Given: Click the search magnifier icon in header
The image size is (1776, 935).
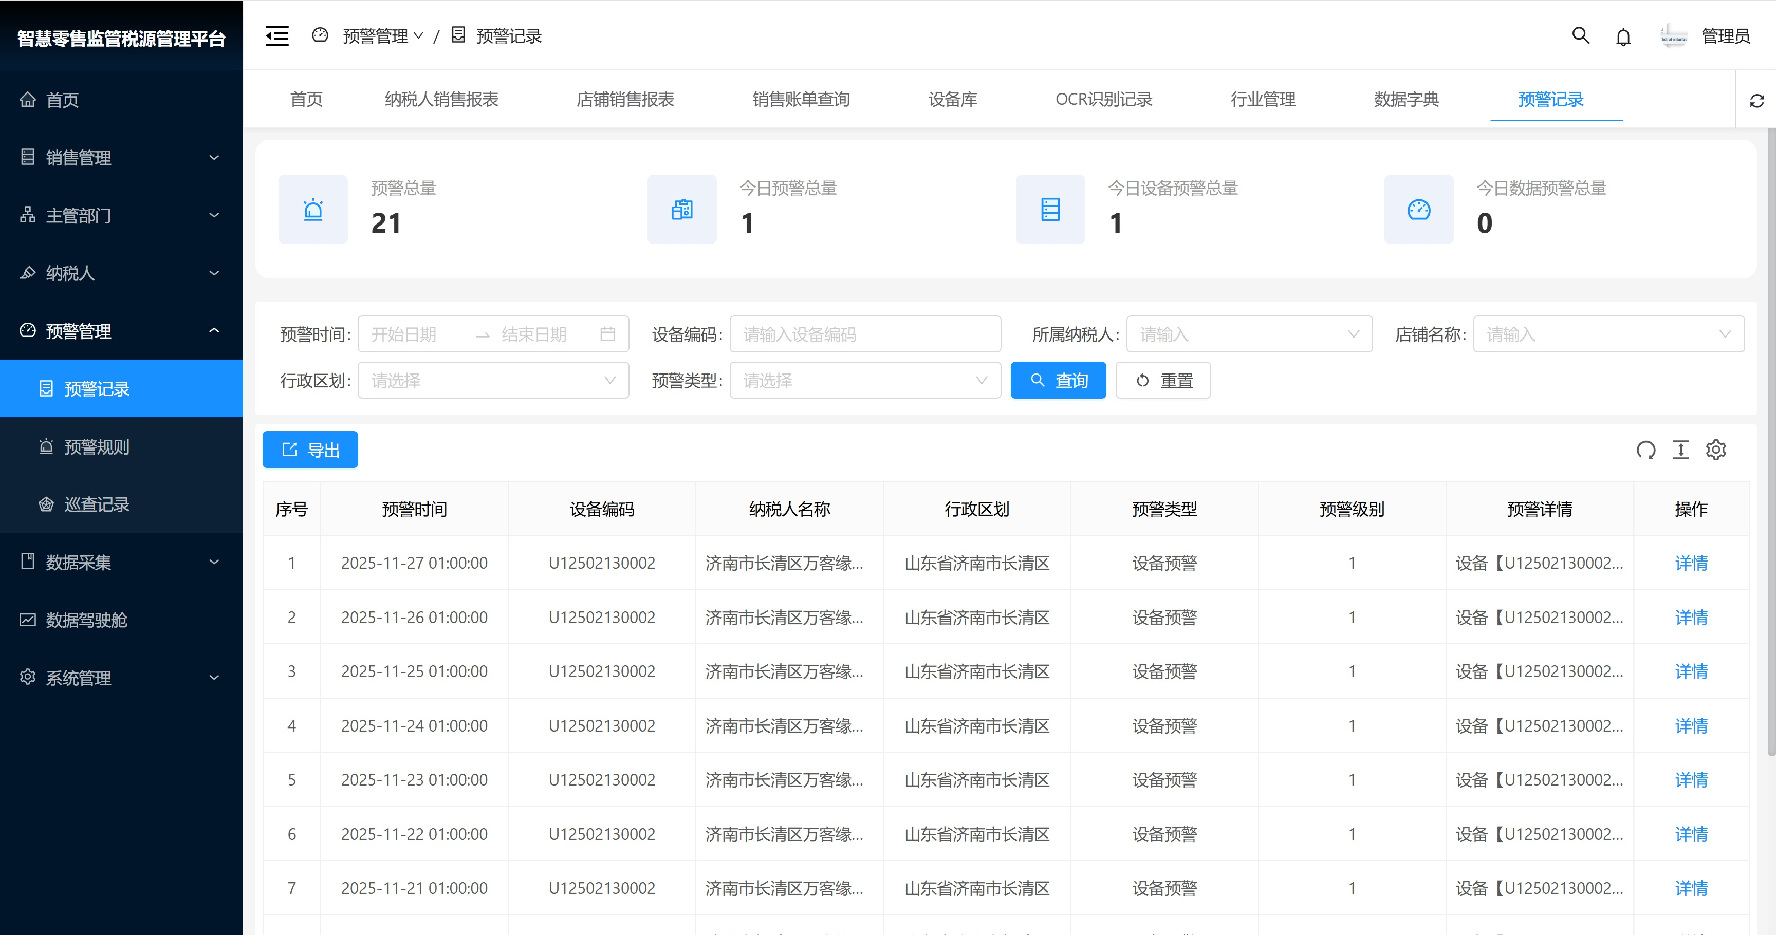Looking at the screenshot, I should pyautogui.click(x=1580, y=36).
